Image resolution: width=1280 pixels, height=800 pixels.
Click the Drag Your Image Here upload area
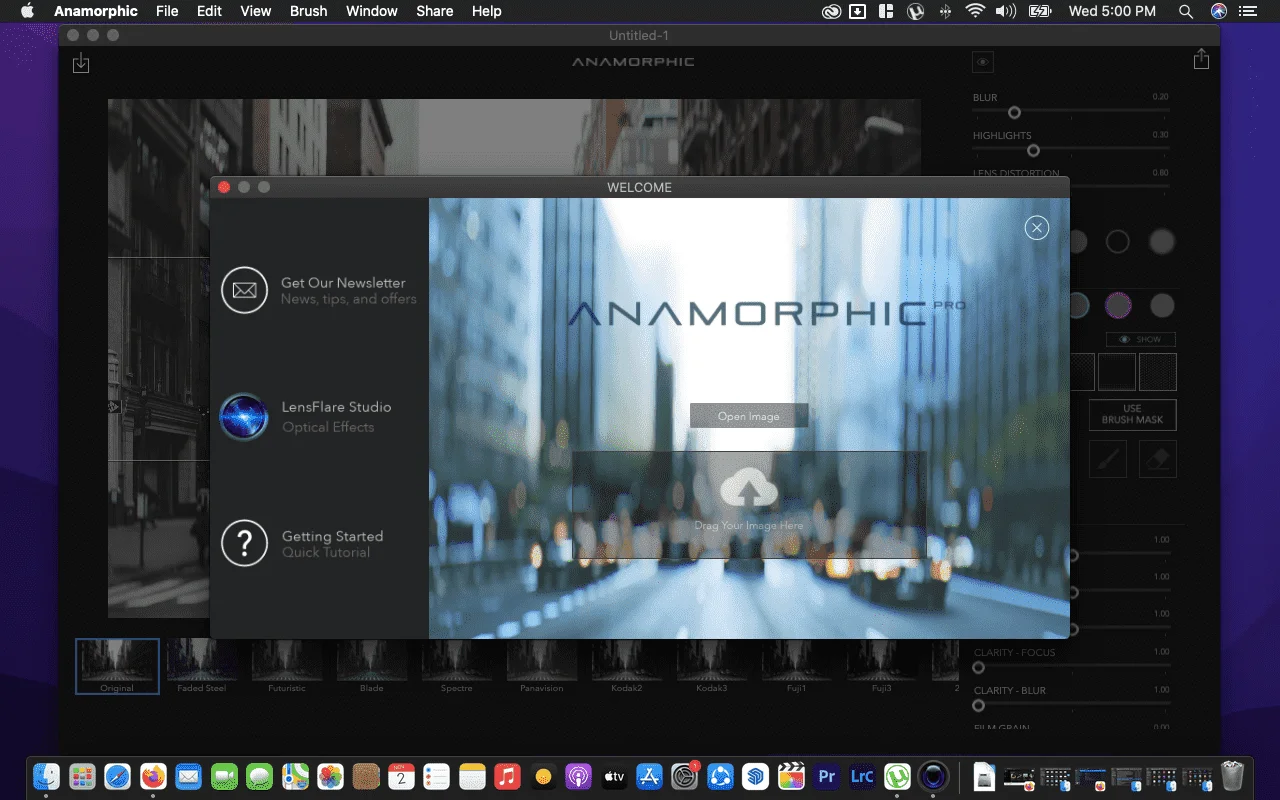click(x=749, y=505)
